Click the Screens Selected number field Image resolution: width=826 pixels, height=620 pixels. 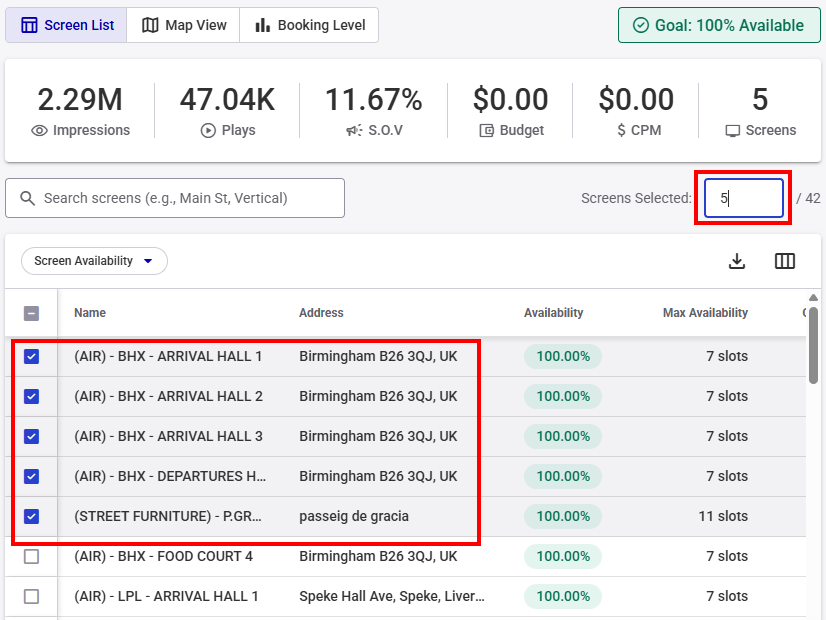[x=743, y=198]
